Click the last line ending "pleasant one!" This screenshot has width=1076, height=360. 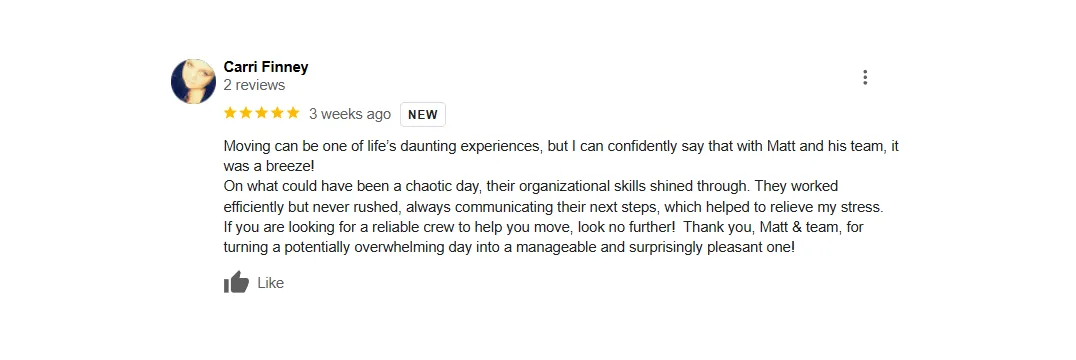pyautogui.click(x=509, y=248)
